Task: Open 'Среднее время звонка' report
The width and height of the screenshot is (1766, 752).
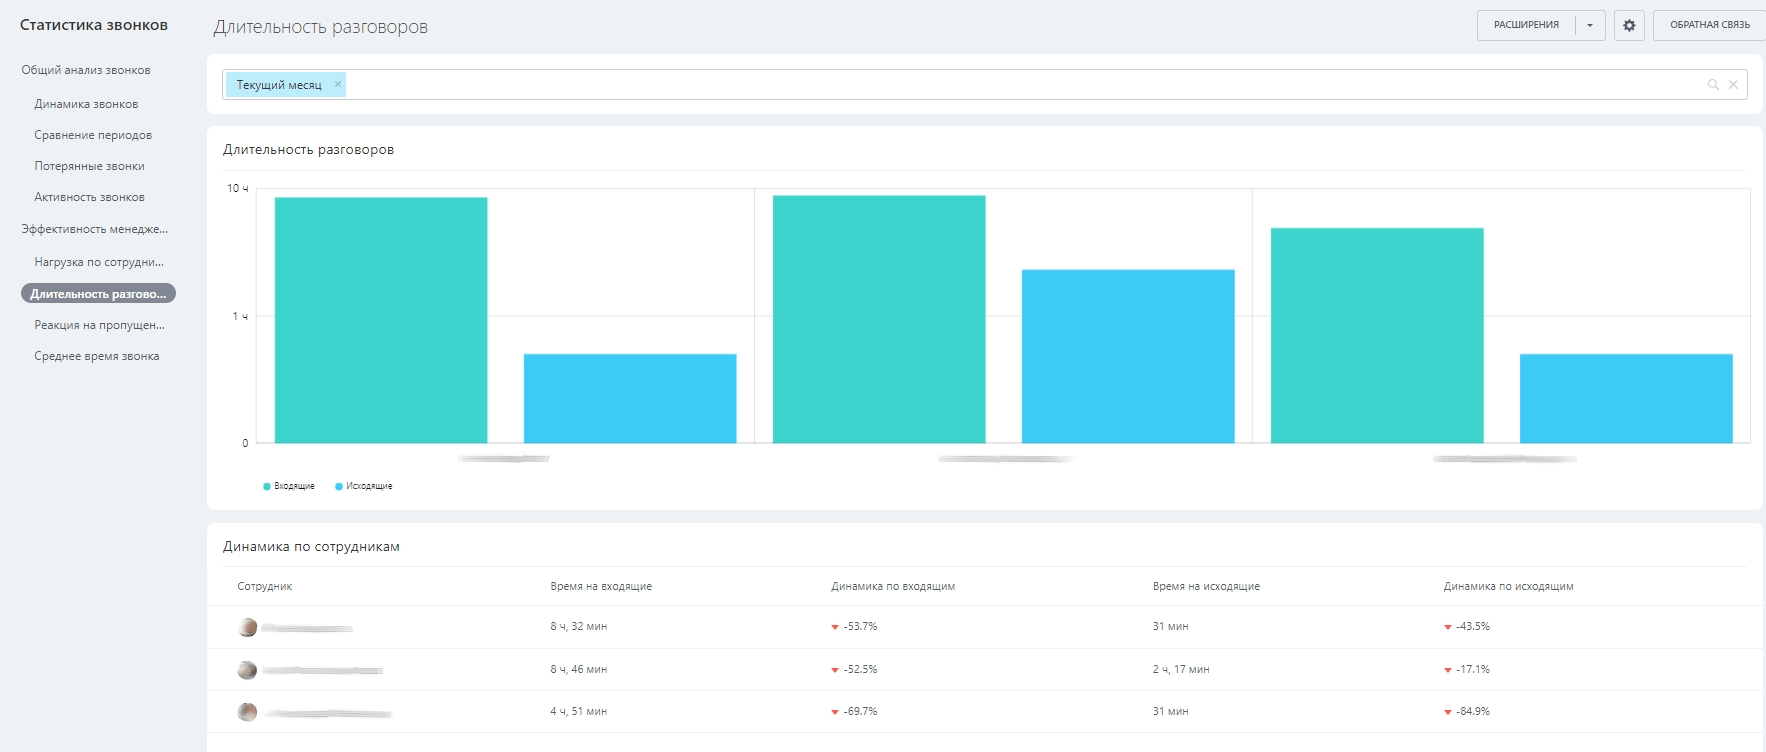Action: coord(97,356)
